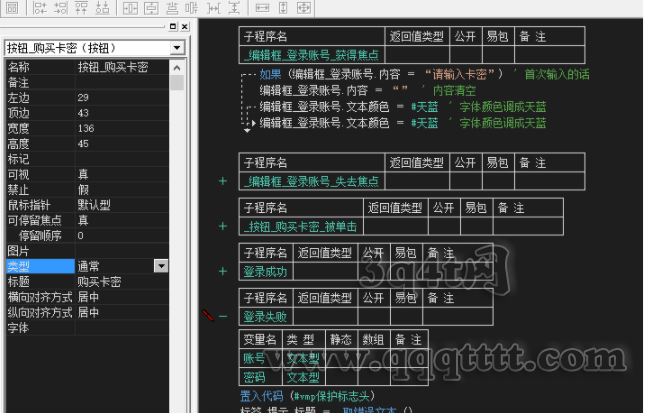Make selected components the same width
Image resolution: width=646 pixels, height=413 pixels.
click(262, 7)
